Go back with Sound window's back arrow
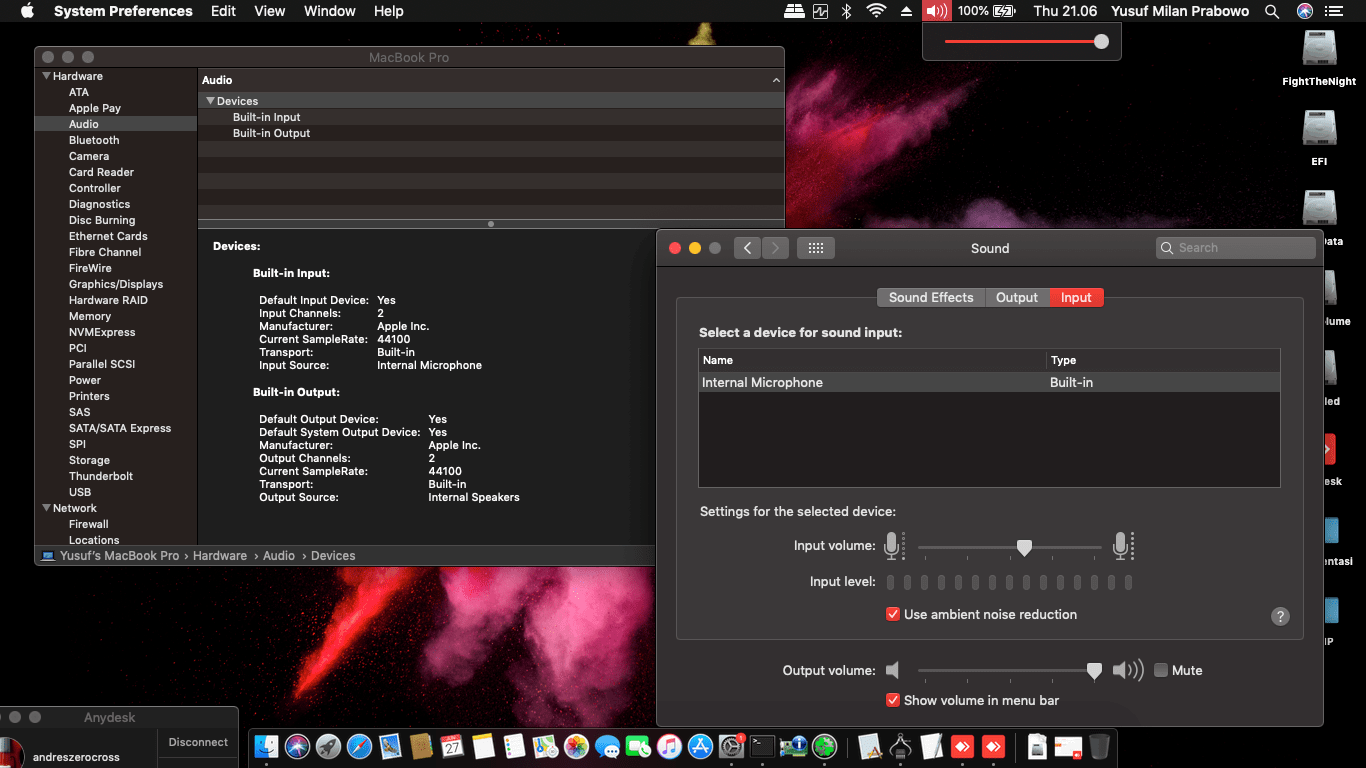 748,248
